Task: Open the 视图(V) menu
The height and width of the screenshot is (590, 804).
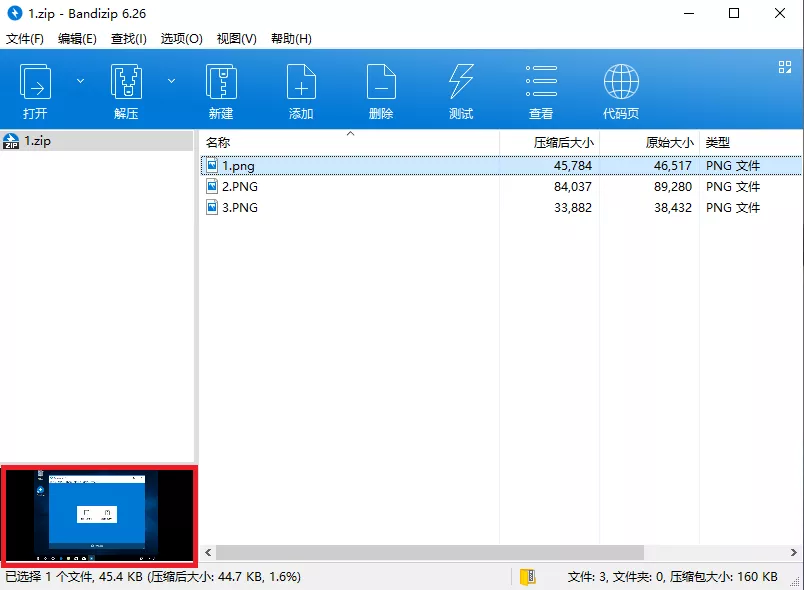Action: [236, 39]
